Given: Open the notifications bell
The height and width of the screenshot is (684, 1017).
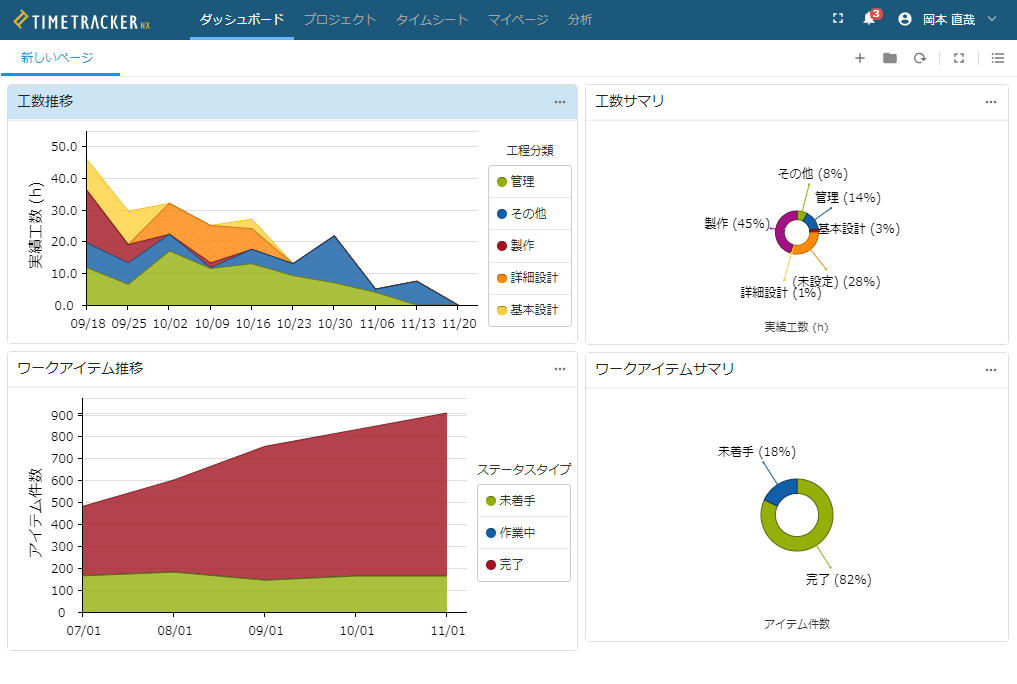Looking at the screenshot, I should click(868, 19).
